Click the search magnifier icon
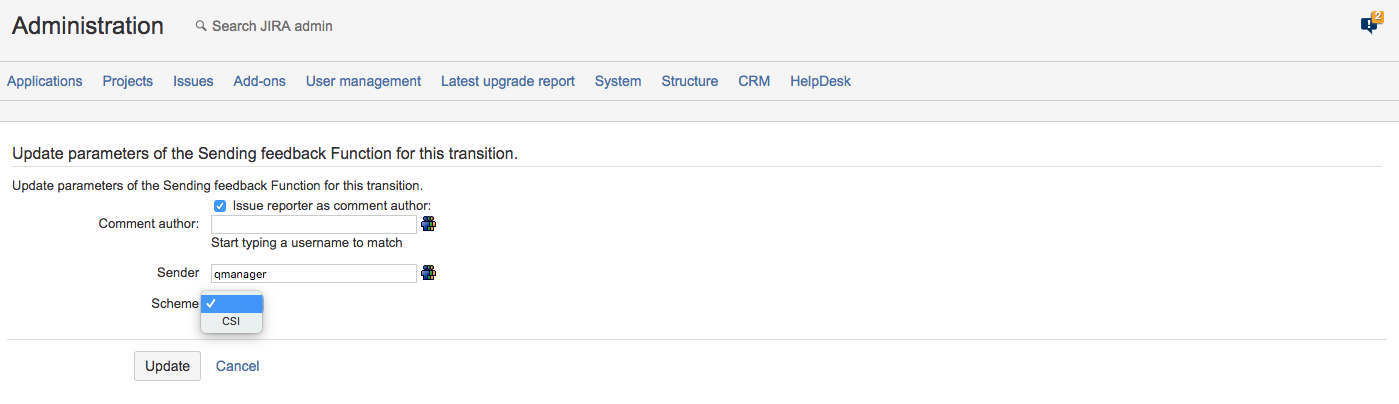This screenshot has height=404, width=1399. pyautogui.click(x=201, y=26)
